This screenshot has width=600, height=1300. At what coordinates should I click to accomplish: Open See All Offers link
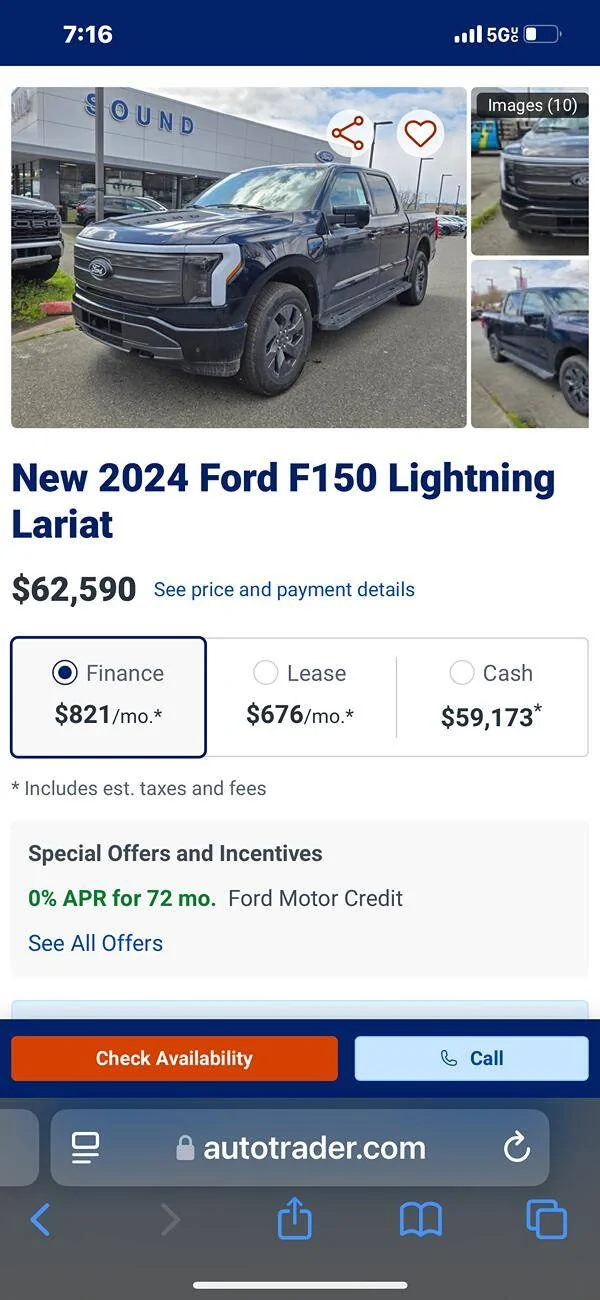pyautogui.click(x=95, y=943)
